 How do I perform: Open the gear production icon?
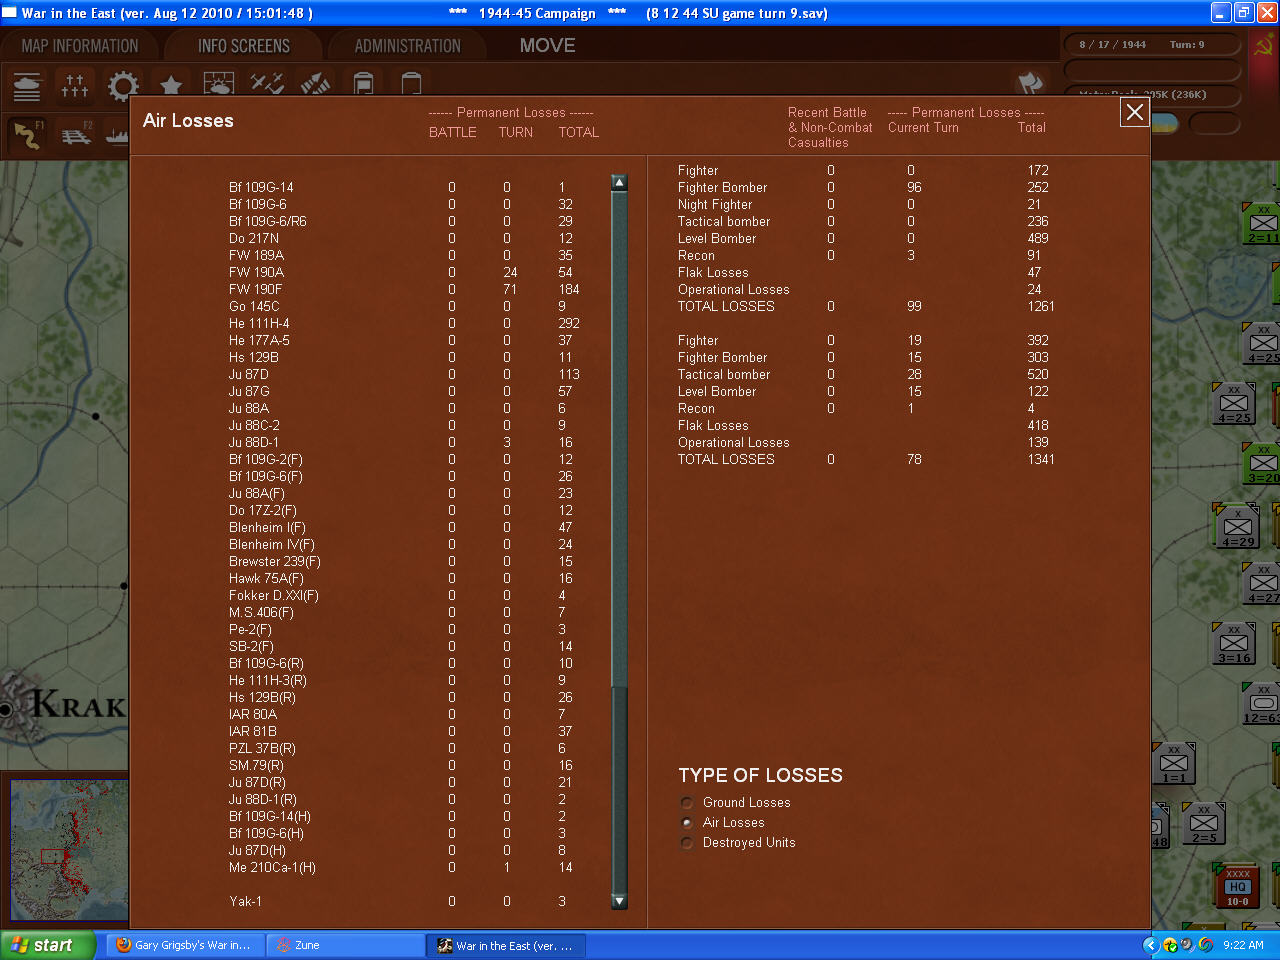[x=123, y=87]
